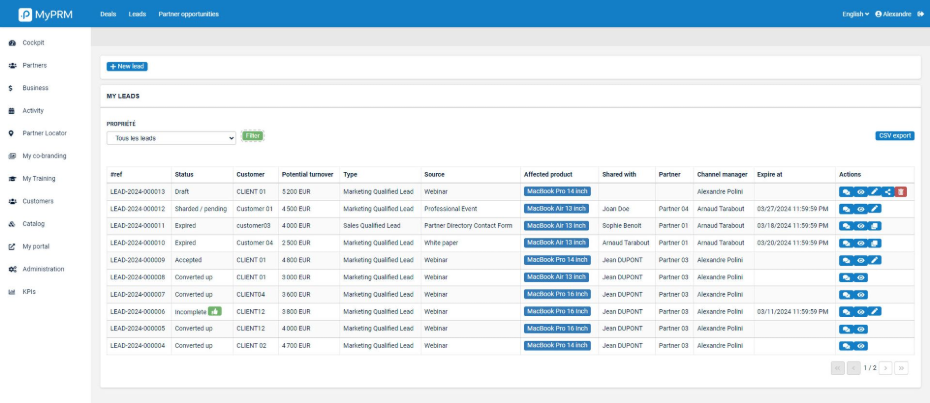The image size is (930, 403).
Task: Click share icon for LEAD-2024-000013
Action: tap(888, 191)
